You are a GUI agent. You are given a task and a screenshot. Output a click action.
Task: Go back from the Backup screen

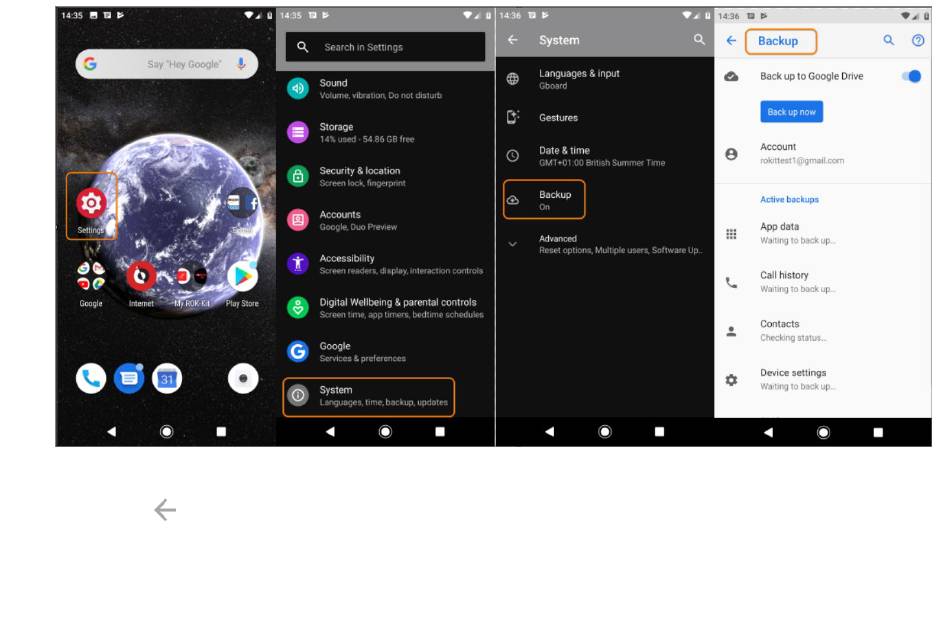(x=731, y=41)
